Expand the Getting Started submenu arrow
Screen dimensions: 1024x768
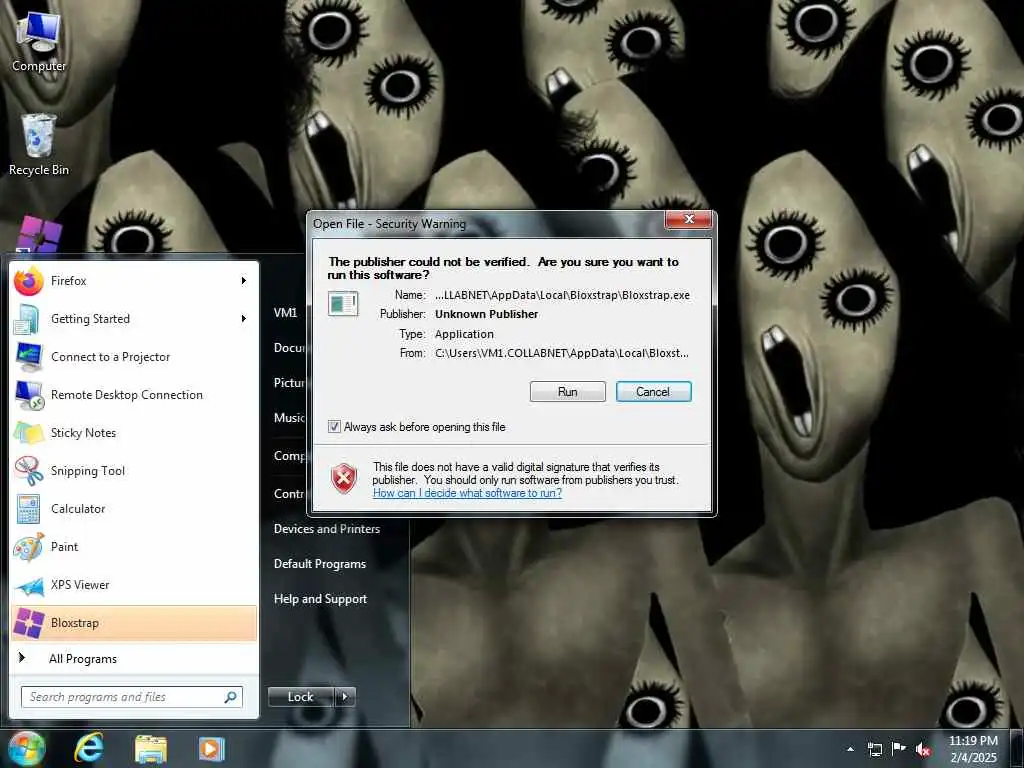coord(244,319)
